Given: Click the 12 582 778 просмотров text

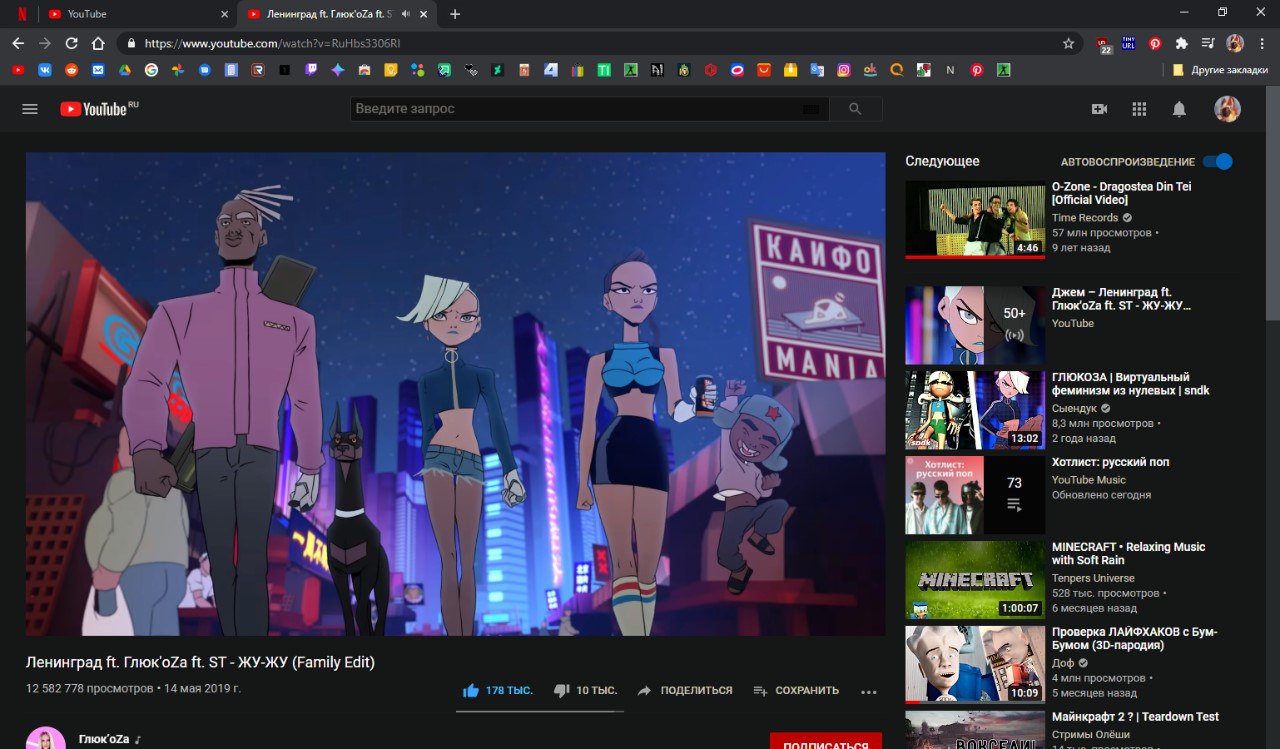Looking at the screenshot, I should click(90, 689).
